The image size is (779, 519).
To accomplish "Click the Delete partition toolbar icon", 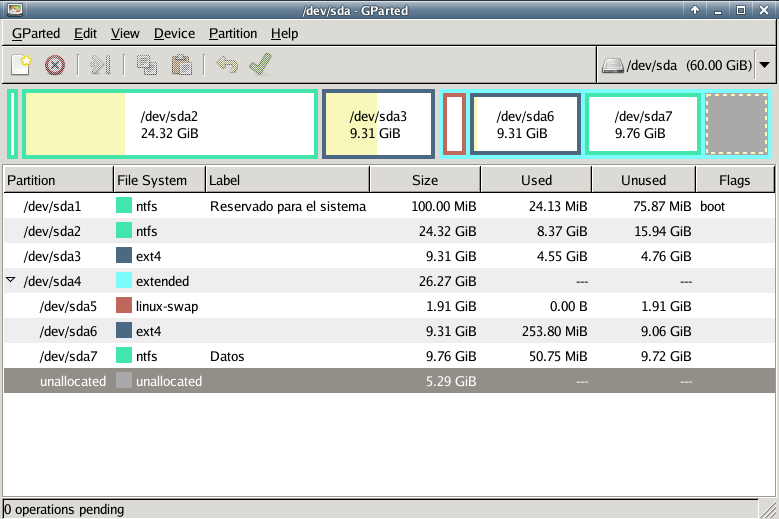I will 55,65.
